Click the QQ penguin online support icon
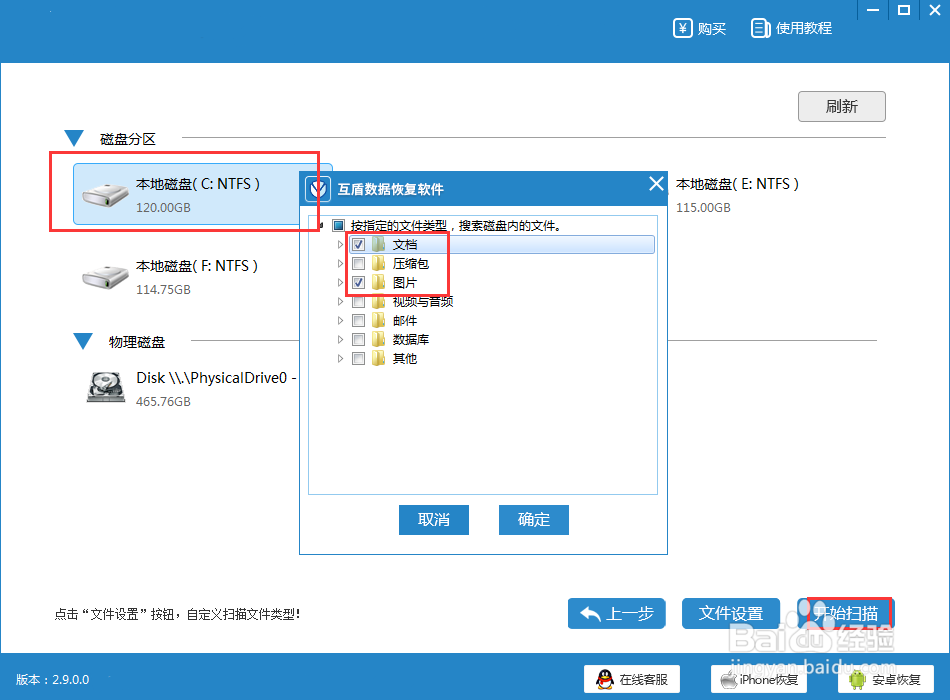950x700 pixels. (605, 679)
